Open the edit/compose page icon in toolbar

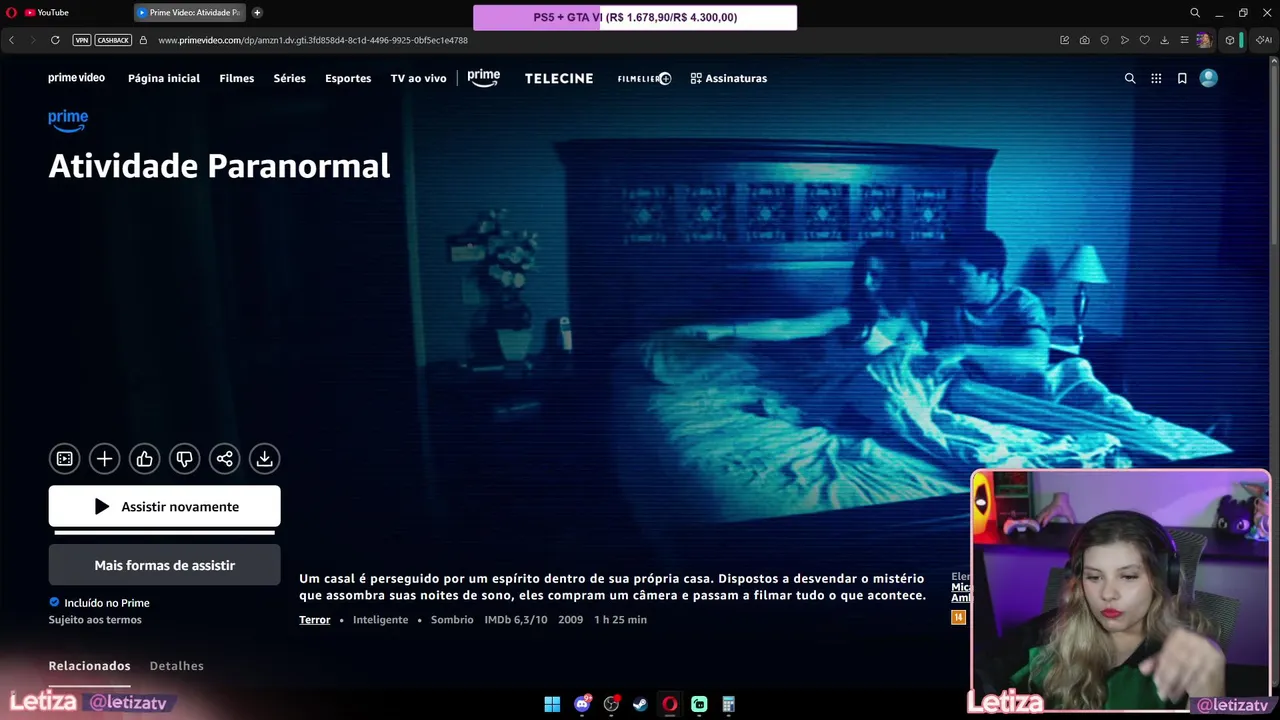pyautogui.click(x=1064, y=40)
